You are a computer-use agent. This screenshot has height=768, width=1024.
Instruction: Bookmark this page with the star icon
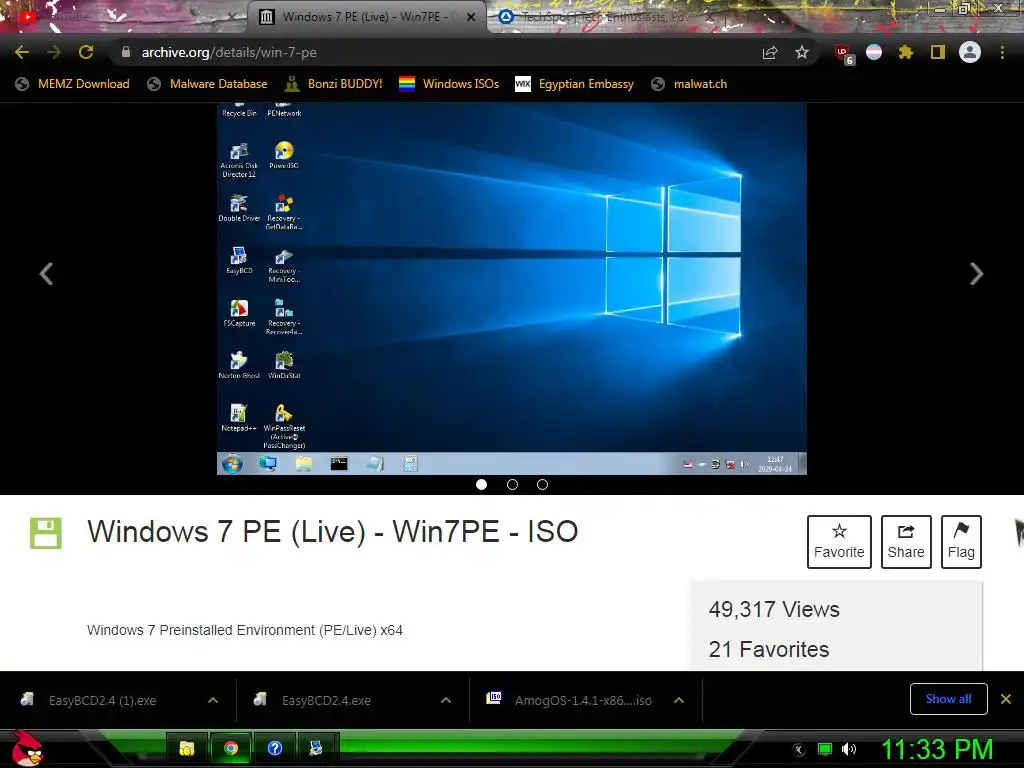(x=802, y=52)
